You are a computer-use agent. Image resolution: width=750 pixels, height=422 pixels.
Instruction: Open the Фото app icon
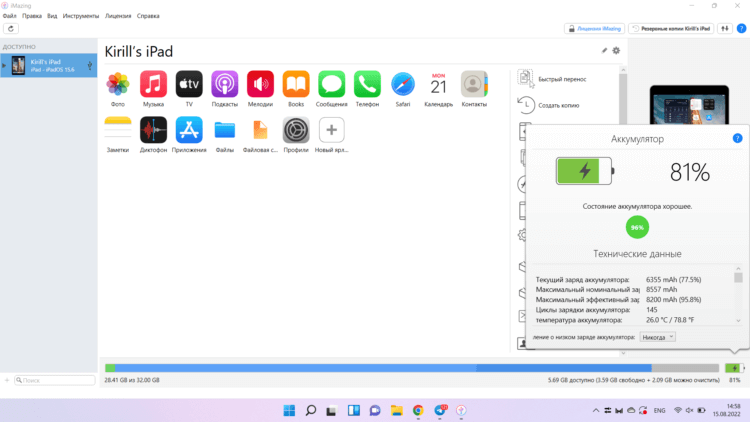coord(118,84)
